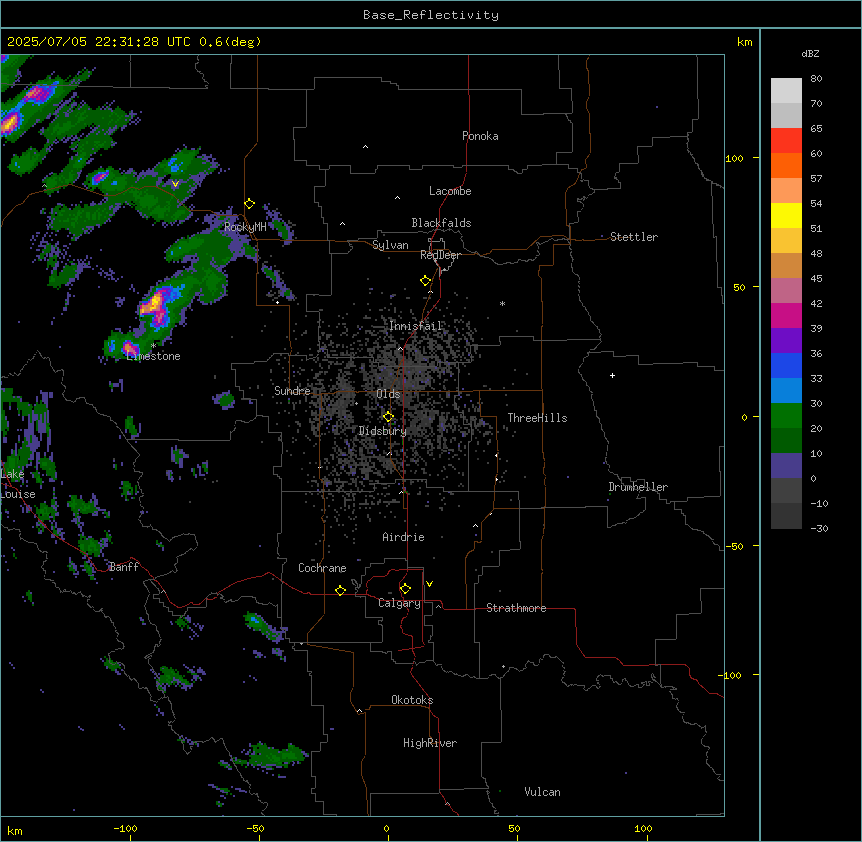Screen dimensions: 862x842
Task: Click the yellow V marker east of Calgary
Action: pos(429,584)
